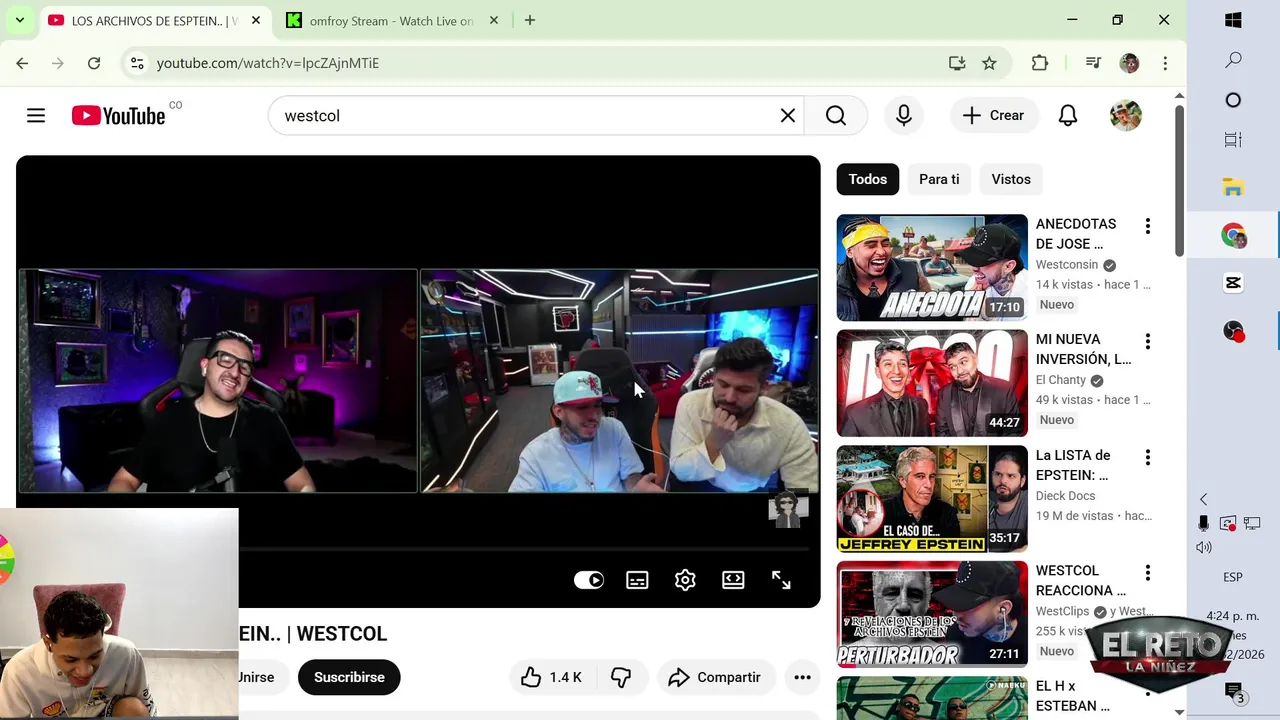Start voice search with microphone
1280x720 pixels.
(904, 116)
